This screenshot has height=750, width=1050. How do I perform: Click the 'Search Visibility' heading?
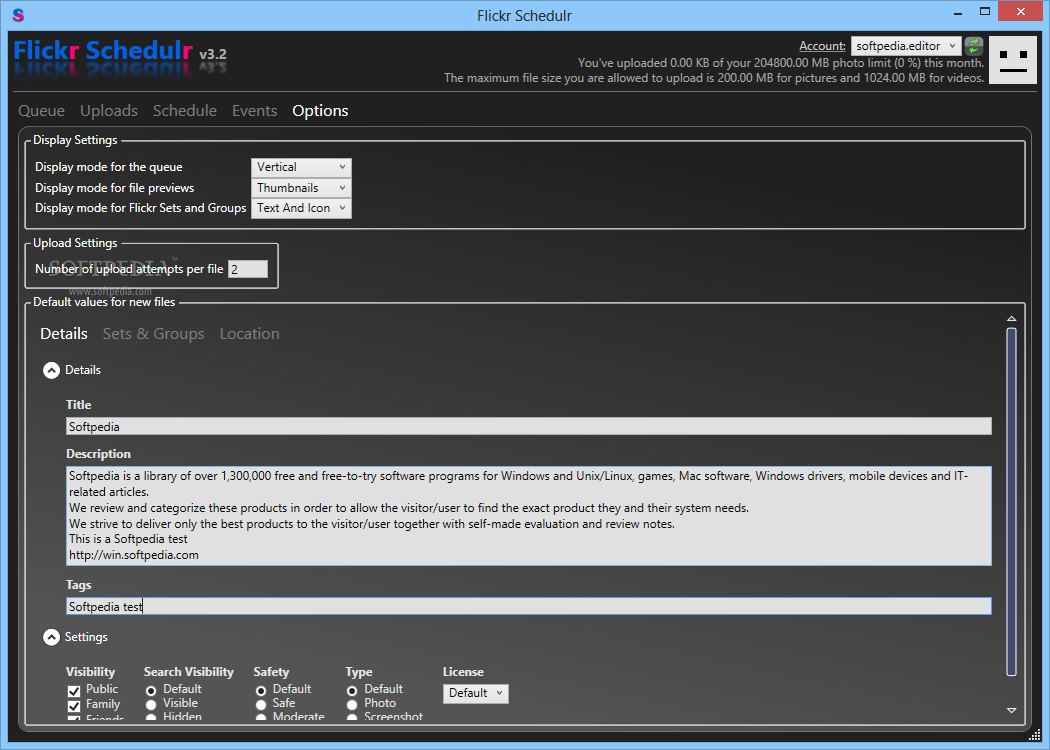click(189, 672)
